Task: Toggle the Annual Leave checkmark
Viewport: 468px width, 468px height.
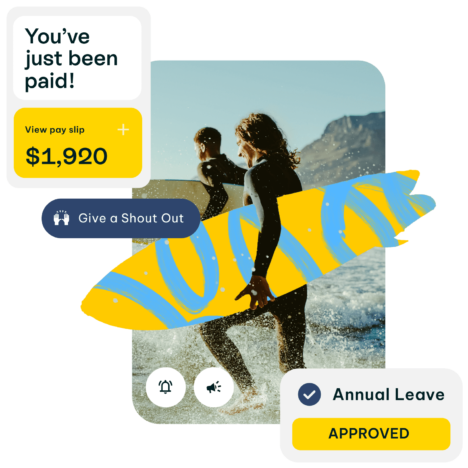Action: pos(309,394)
